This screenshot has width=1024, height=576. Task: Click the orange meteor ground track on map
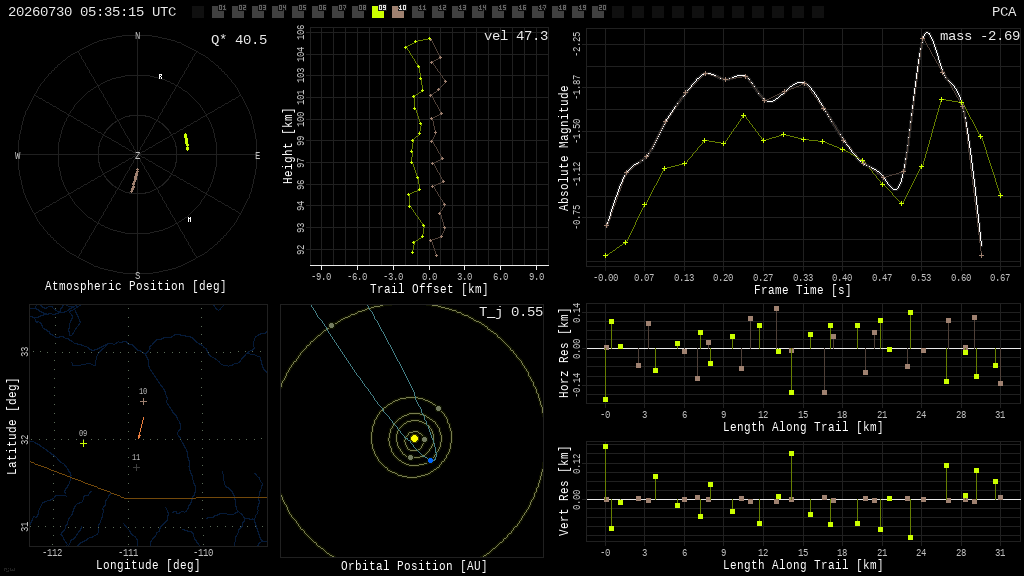[141, 428]
